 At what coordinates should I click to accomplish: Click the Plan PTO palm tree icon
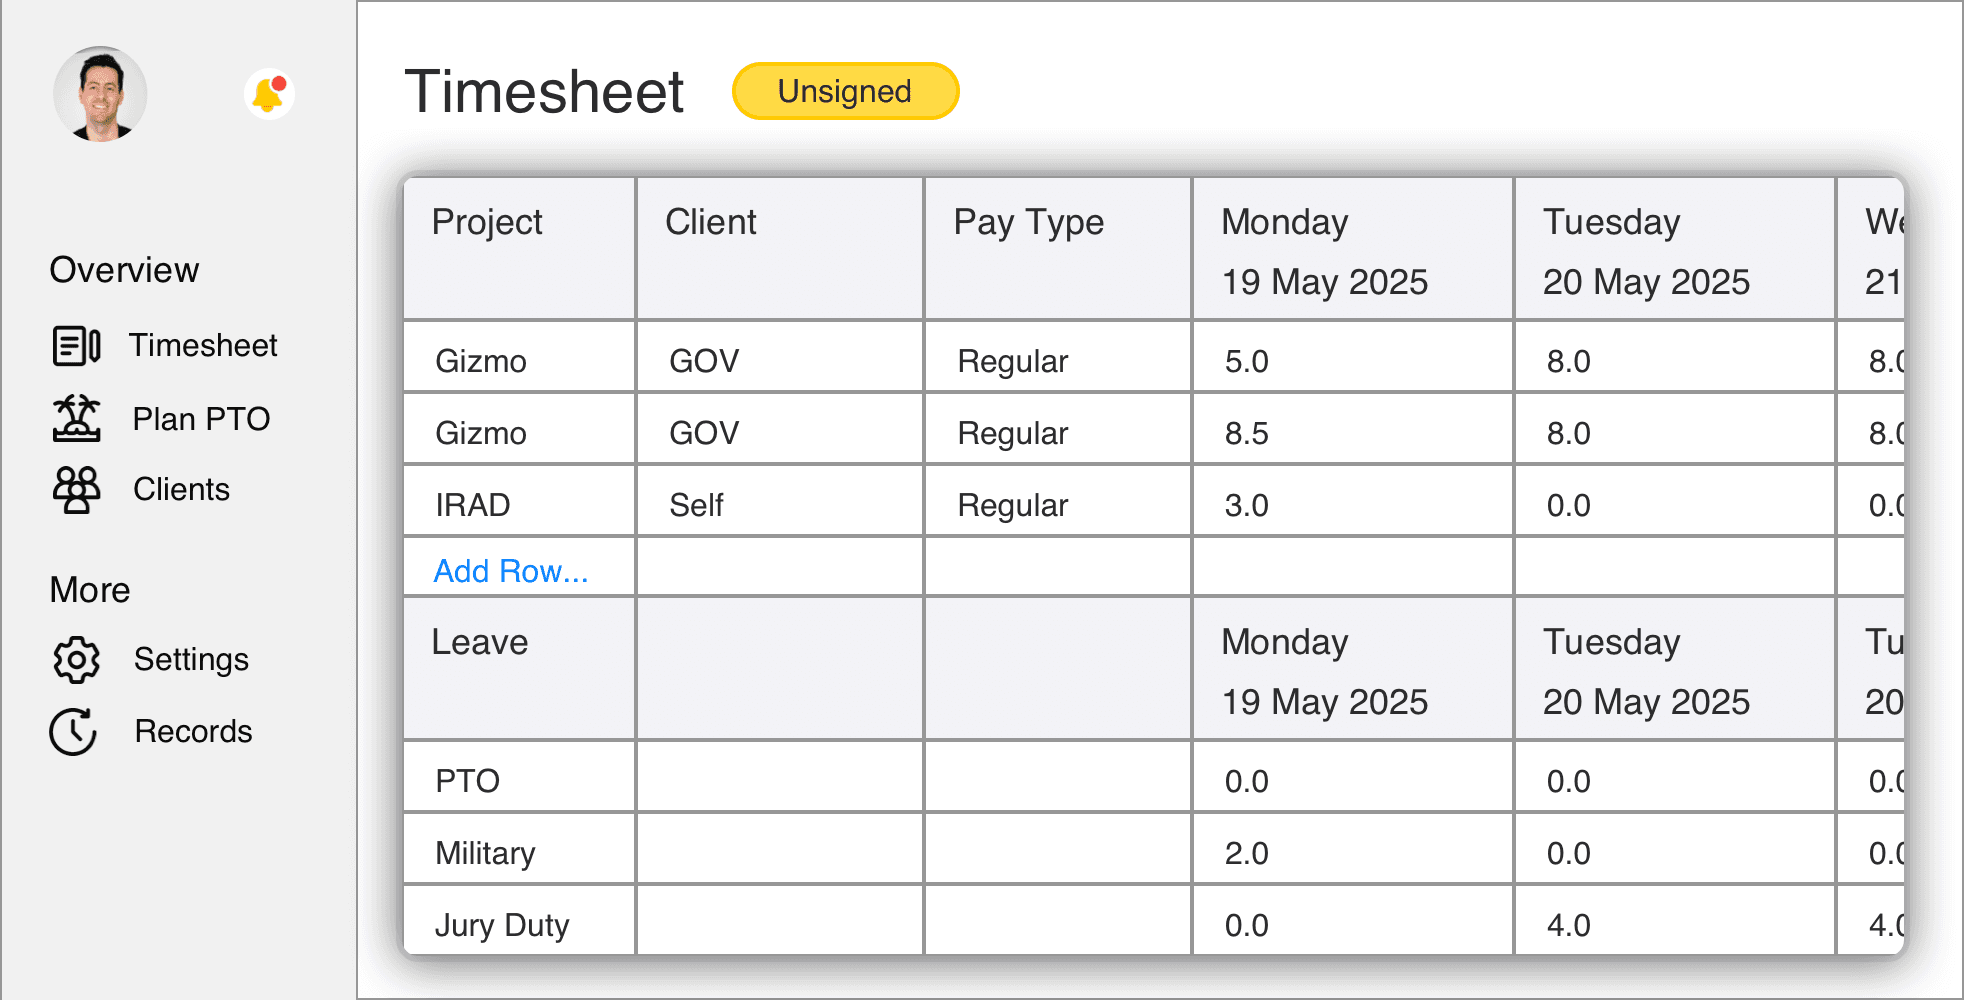tap(76, 418)
